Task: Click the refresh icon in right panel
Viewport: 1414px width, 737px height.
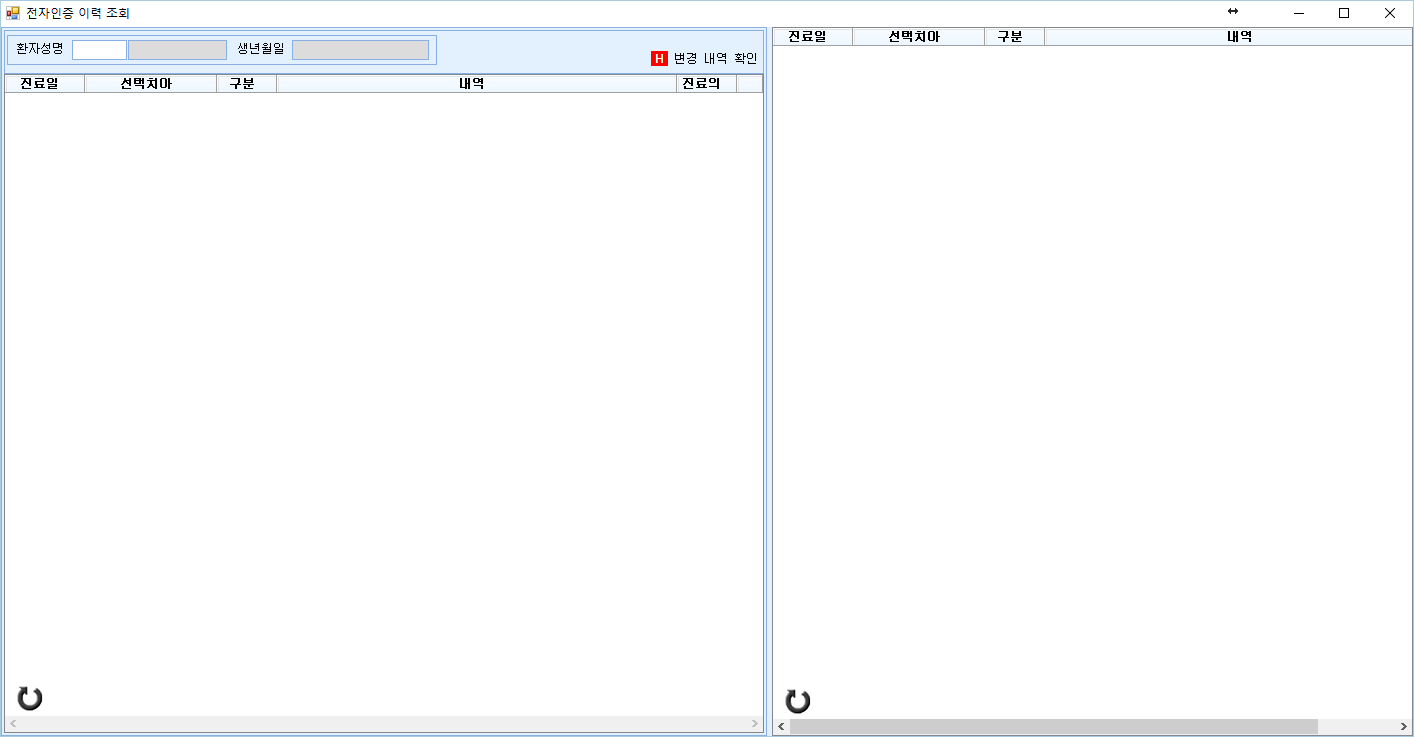Action: coord(797,701)
